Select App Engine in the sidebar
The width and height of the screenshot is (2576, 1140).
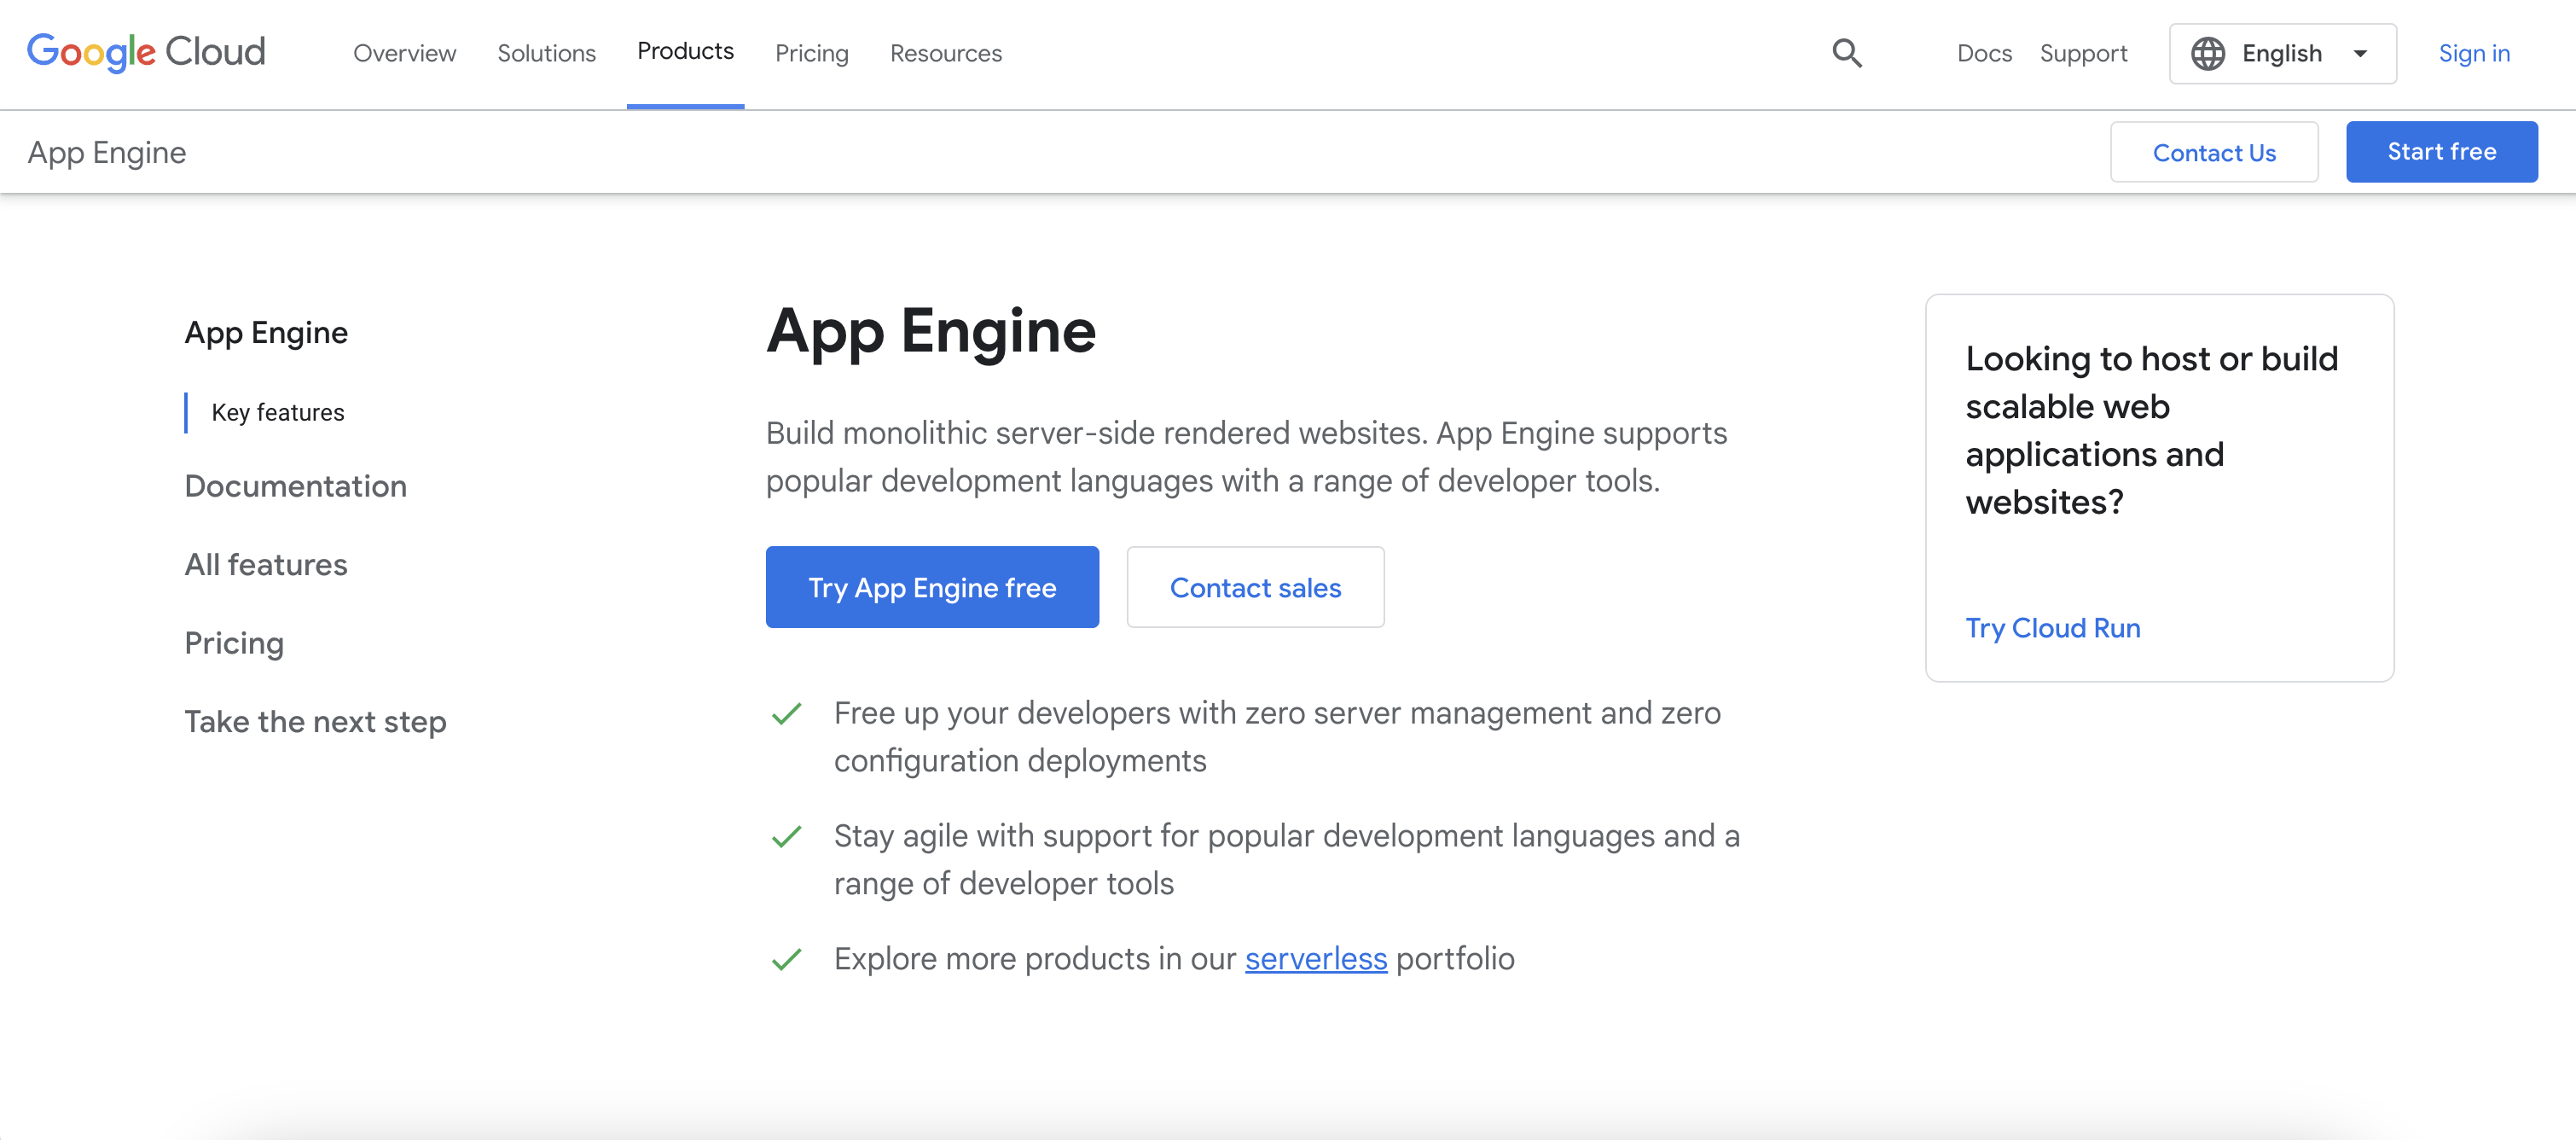266,332
